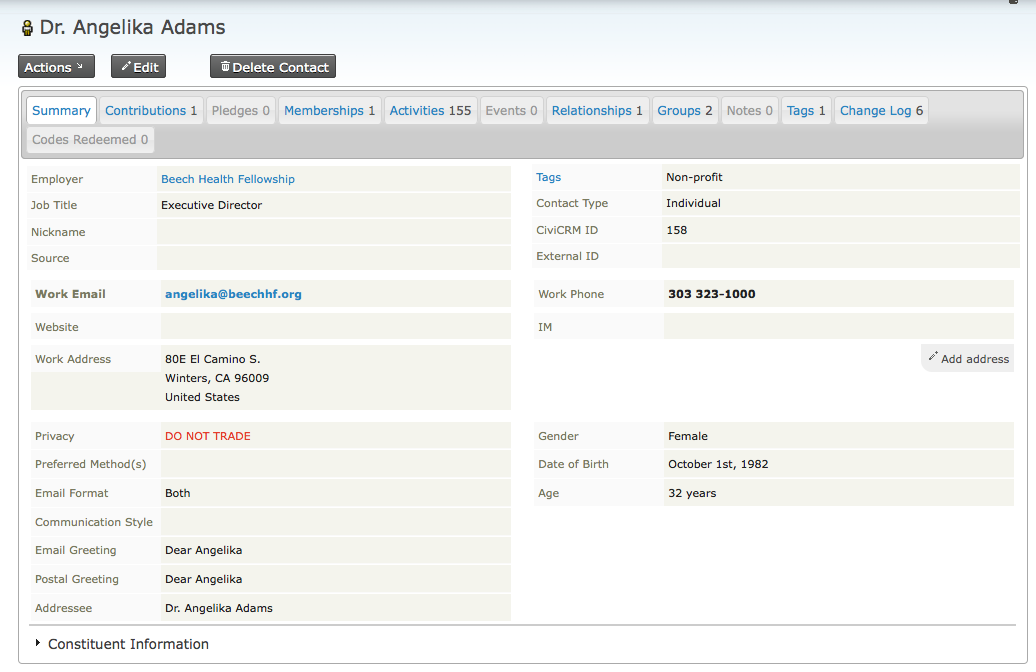View the Groups tab
Image resolution: width=1036 pixels, height=672 pixels.
coord(685,110)
